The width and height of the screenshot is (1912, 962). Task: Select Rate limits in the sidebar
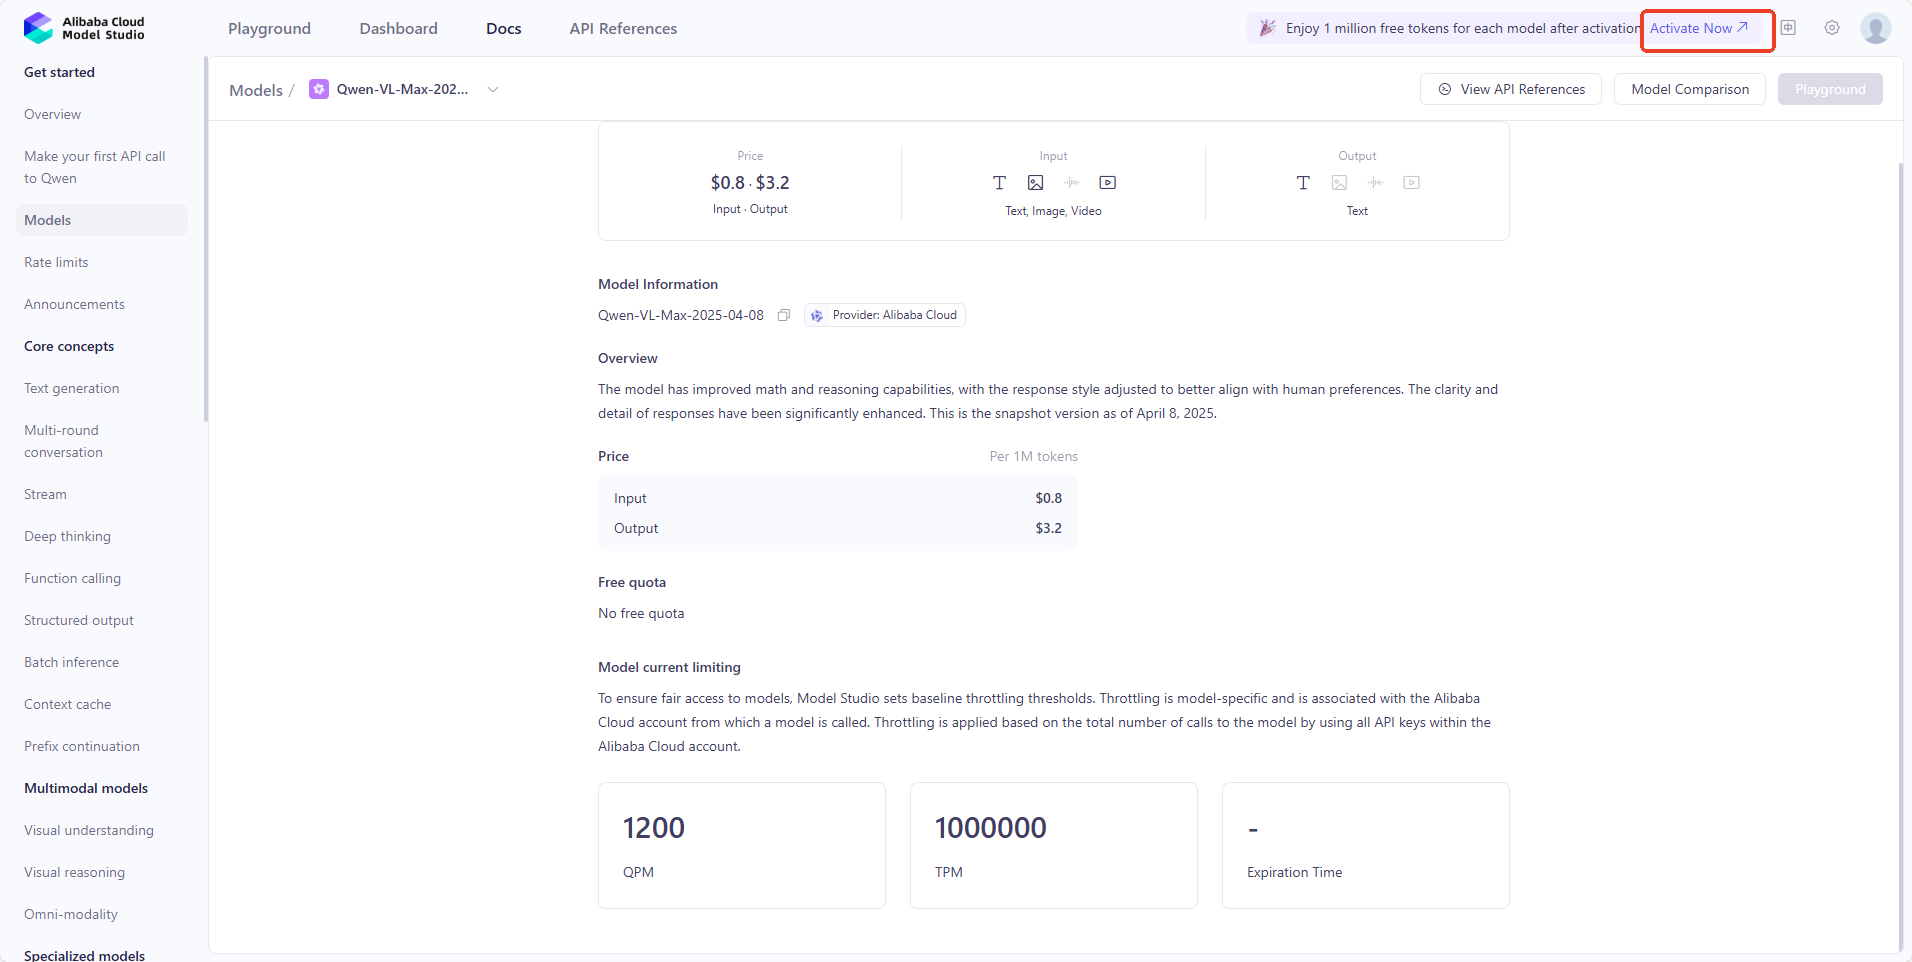point(56,262)
